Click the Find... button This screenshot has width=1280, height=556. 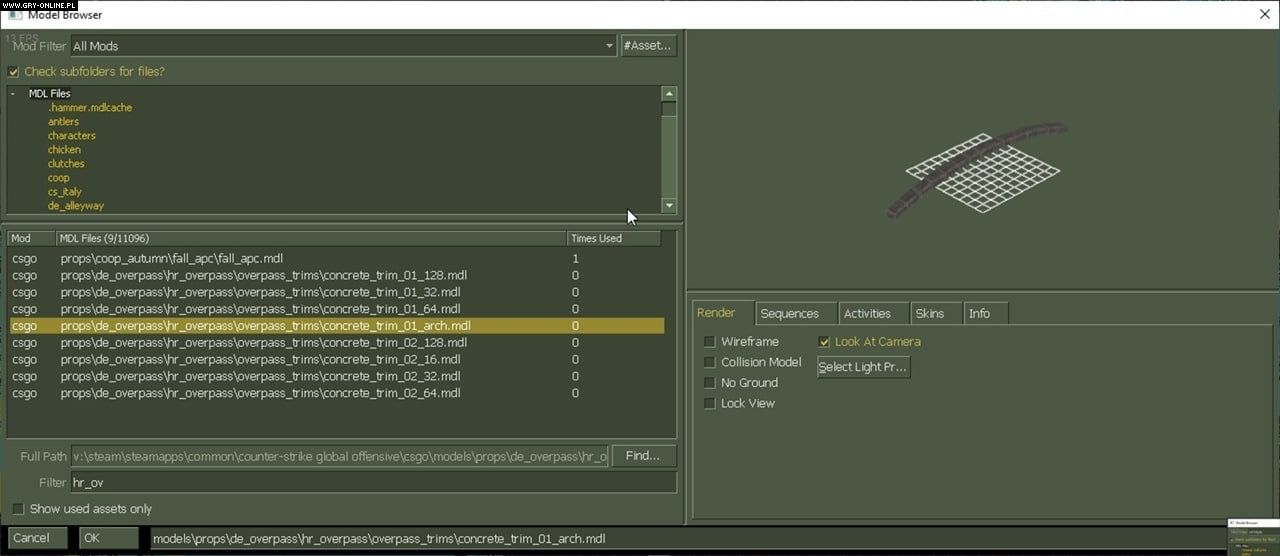642,456
